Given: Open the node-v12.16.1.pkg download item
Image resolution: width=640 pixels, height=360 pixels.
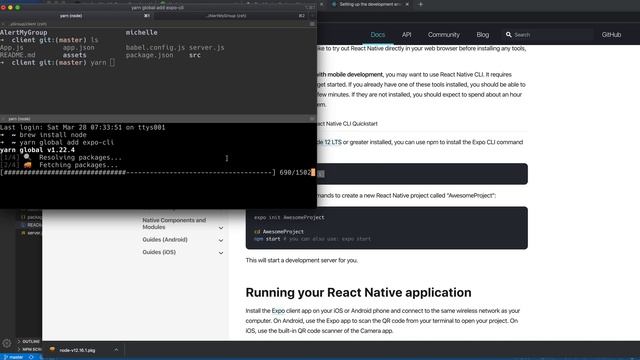Looking at the screenshot, I should tap(77, 350).
